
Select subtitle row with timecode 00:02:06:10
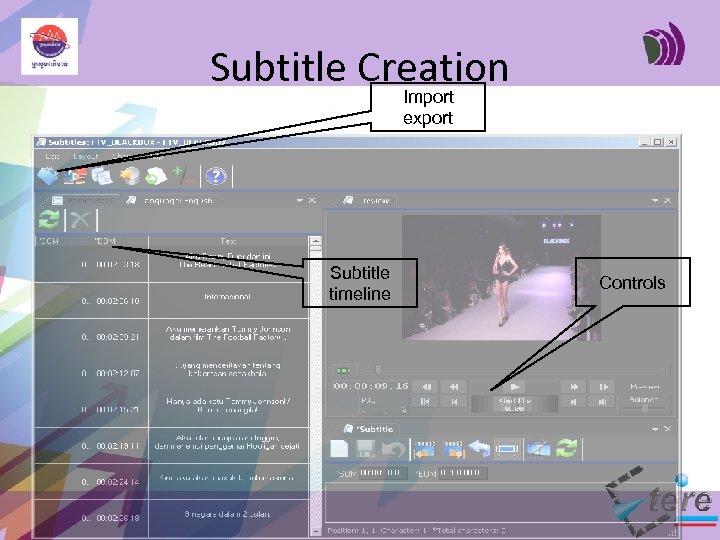click(x=172, y=300)
